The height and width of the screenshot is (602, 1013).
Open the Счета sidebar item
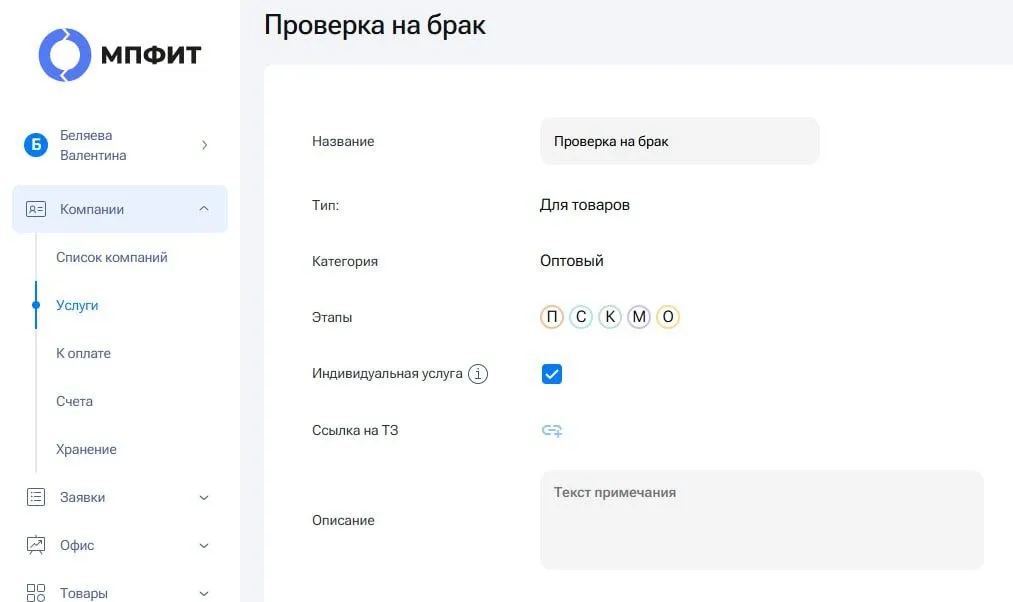74,401
